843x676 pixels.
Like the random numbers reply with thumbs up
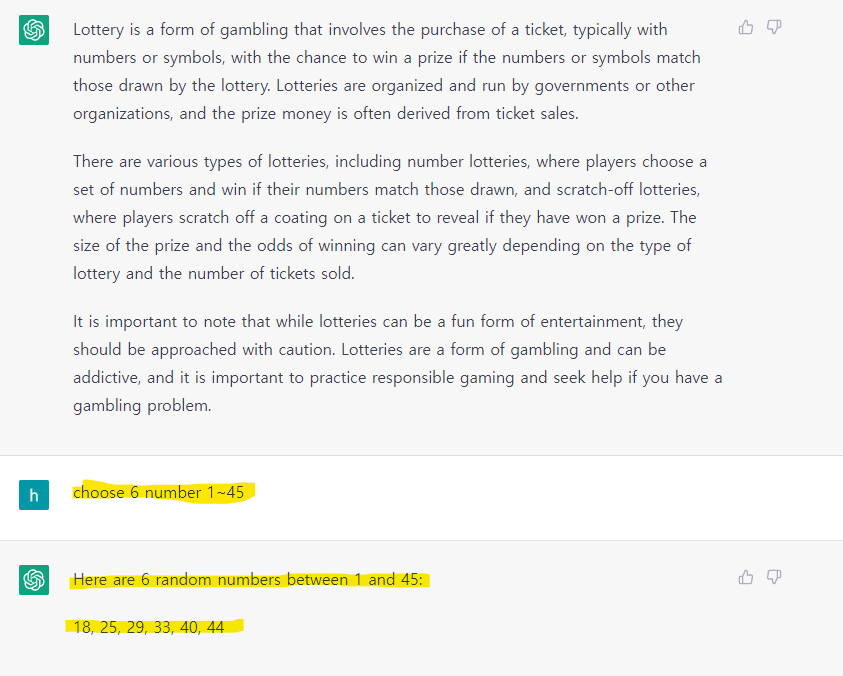point(746,577)
